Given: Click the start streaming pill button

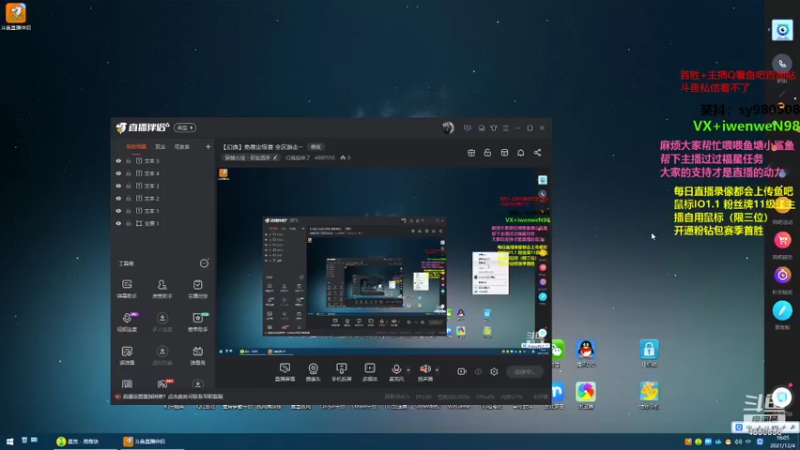Looking at the screenshot, I should [x=524, y=371].
